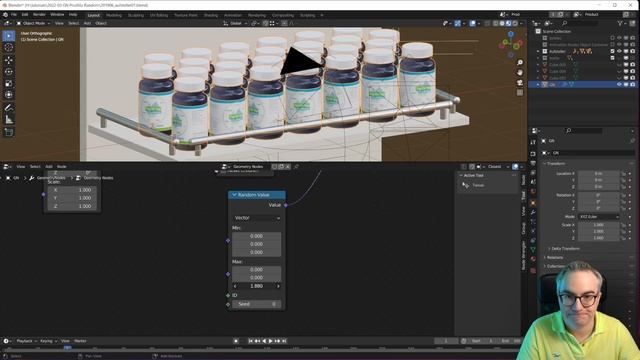Toggle the camera view icon in viewport
Viewport: 640px width, 360px height.
point(520,82)
